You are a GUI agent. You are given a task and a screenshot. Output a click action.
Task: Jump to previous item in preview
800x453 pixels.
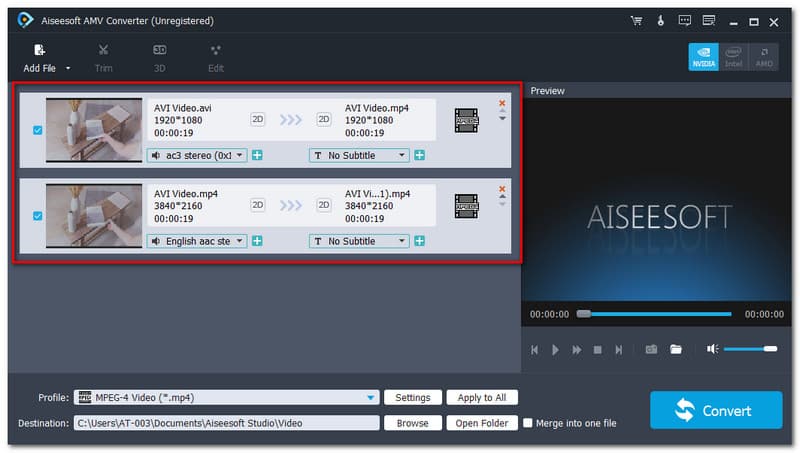pos(534,350)
